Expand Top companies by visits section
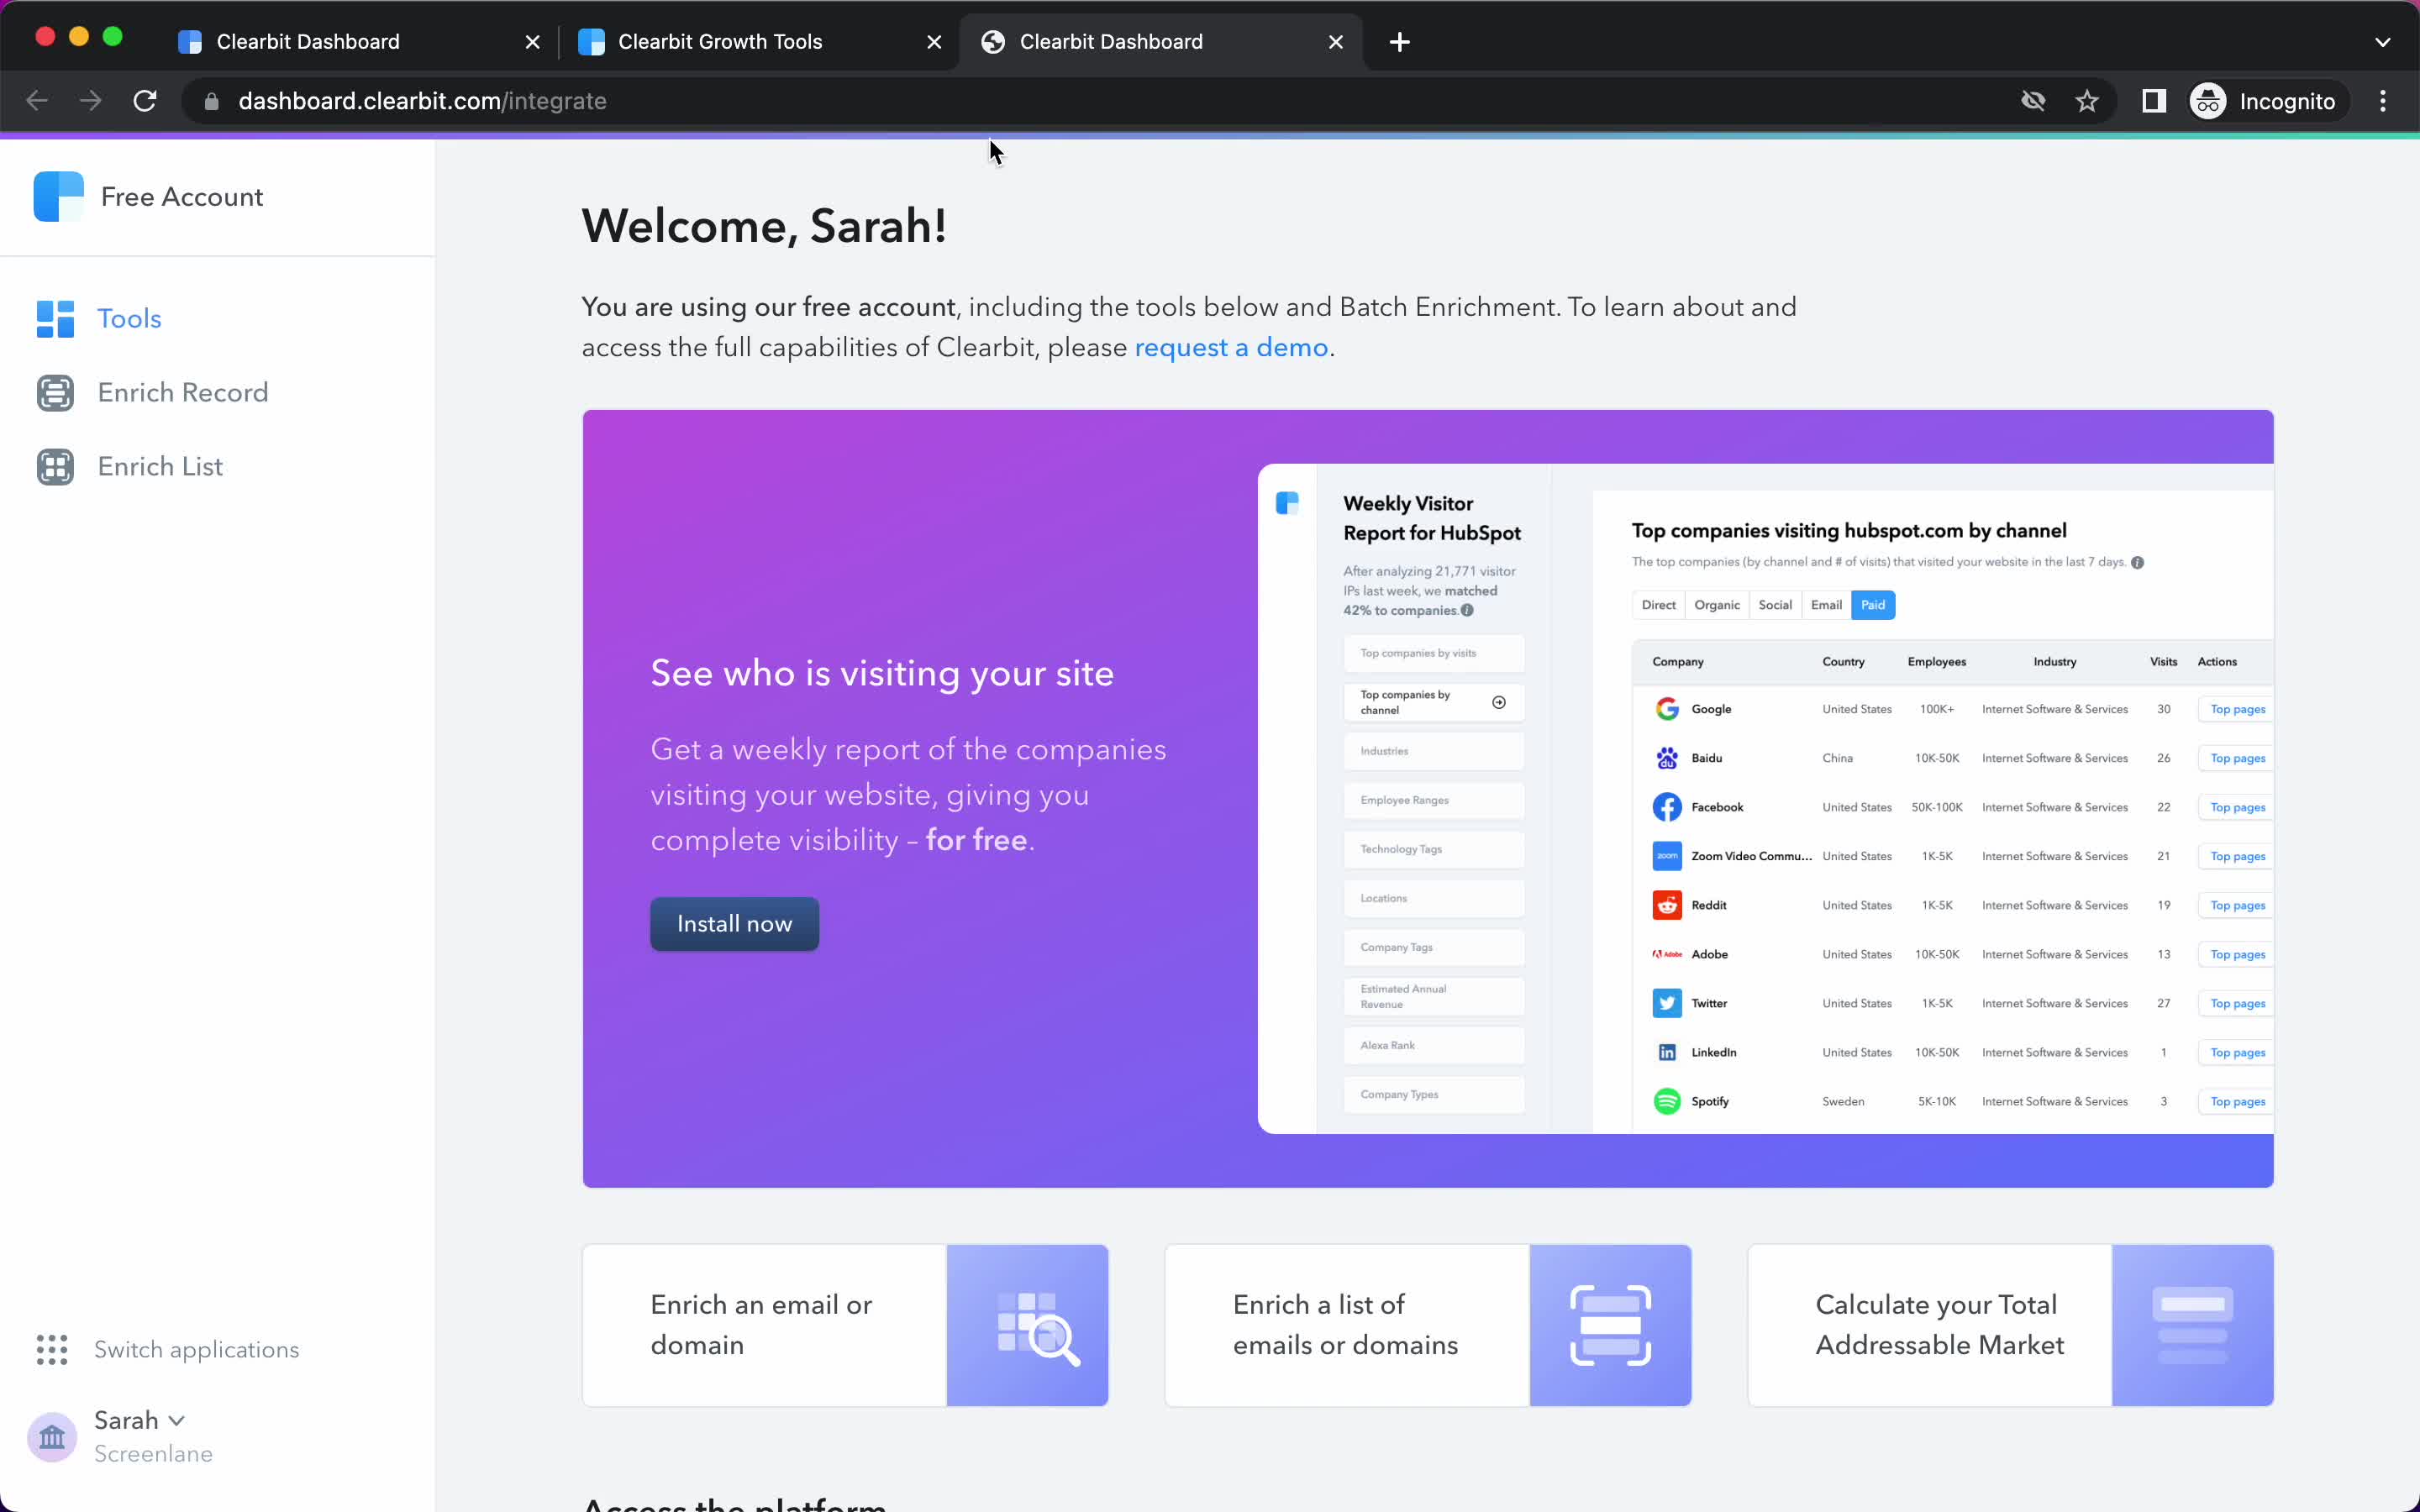This screenshot has width=2420, height=1512. pyautogui.click(x=1428, y=652)
